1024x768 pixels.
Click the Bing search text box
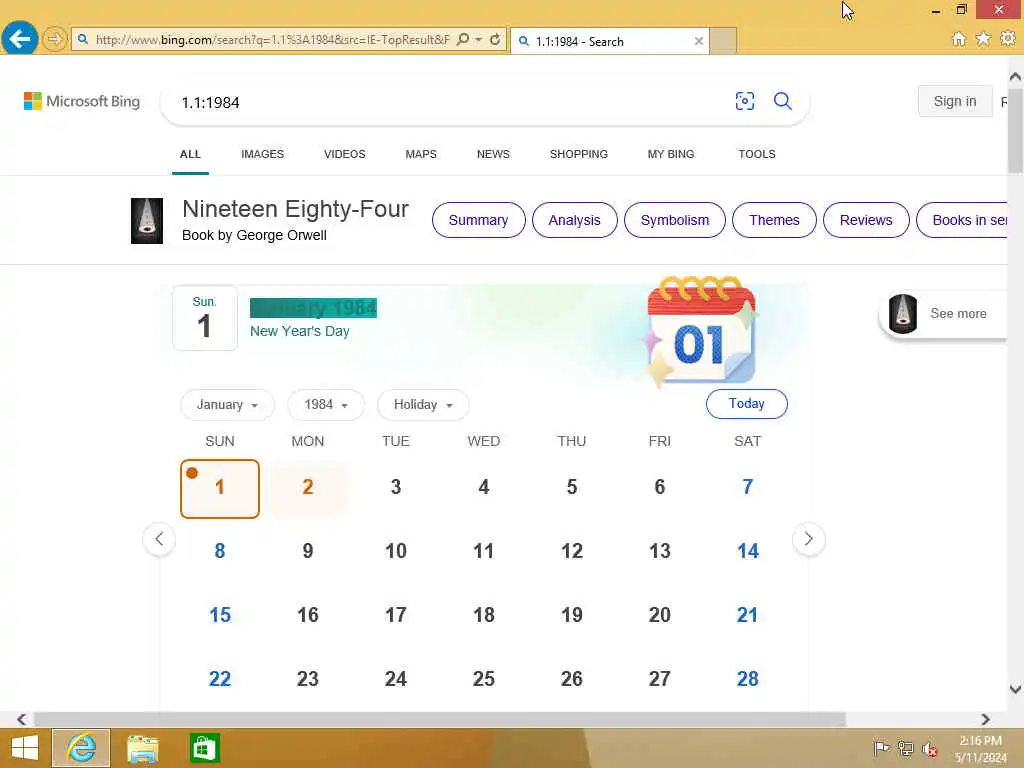[x=451, y=103]
